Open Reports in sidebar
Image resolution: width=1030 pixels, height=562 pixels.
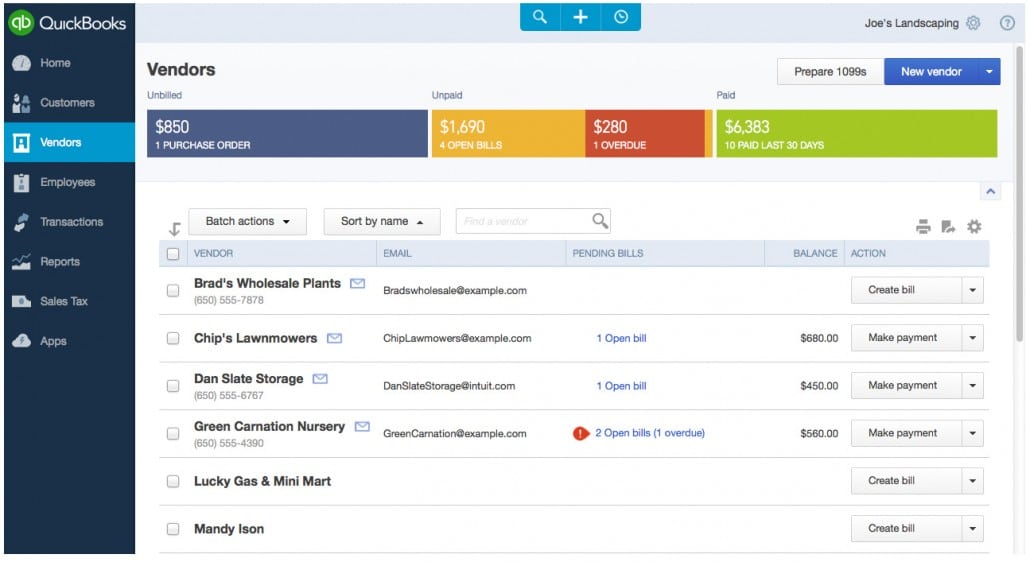69,262
